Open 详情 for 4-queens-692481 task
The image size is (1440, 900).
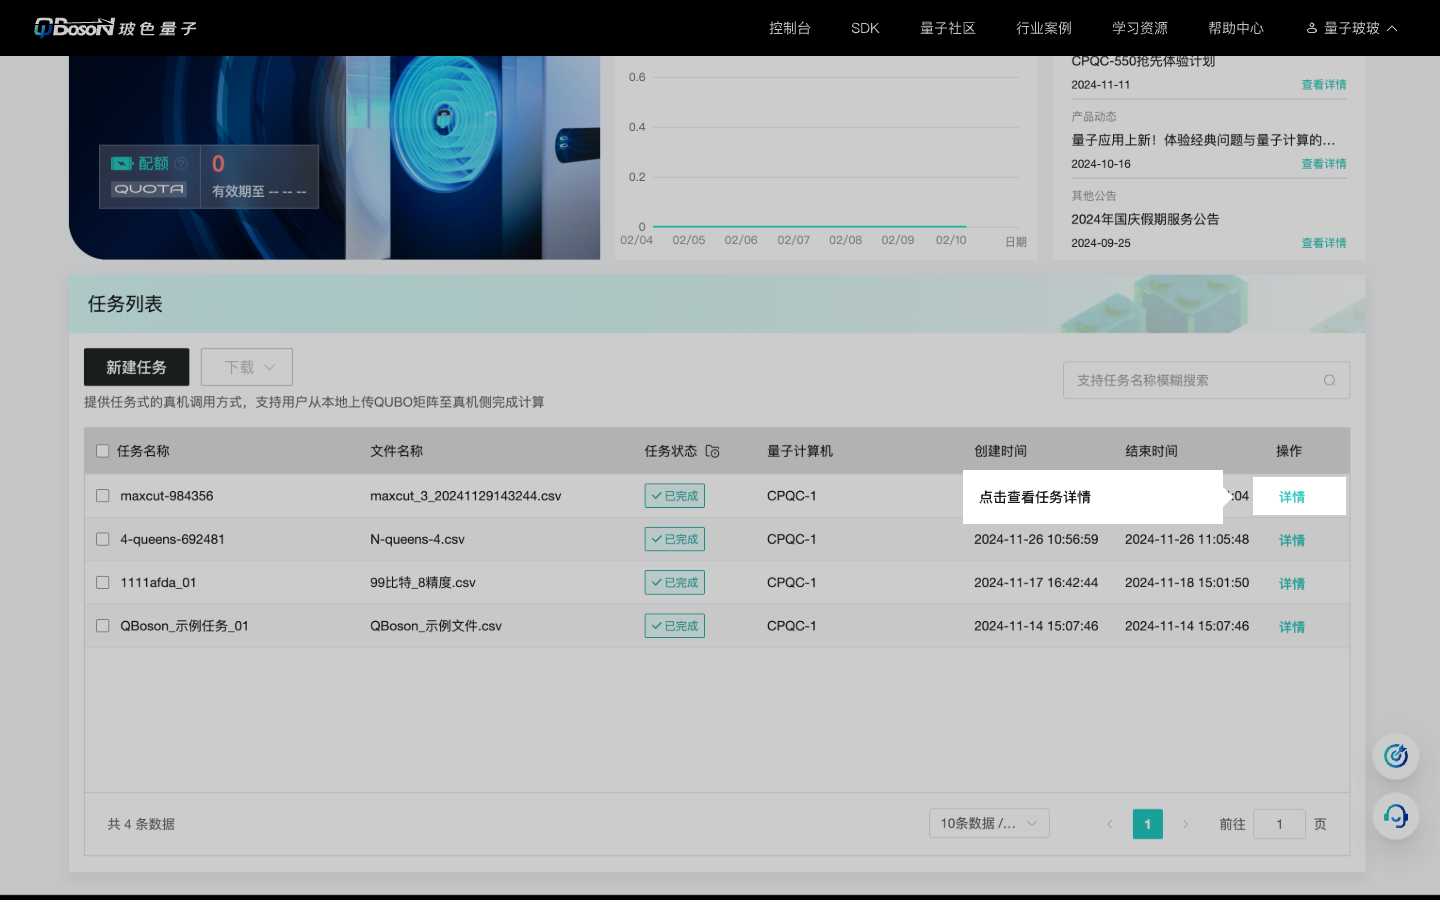(x=1292, y=540)
